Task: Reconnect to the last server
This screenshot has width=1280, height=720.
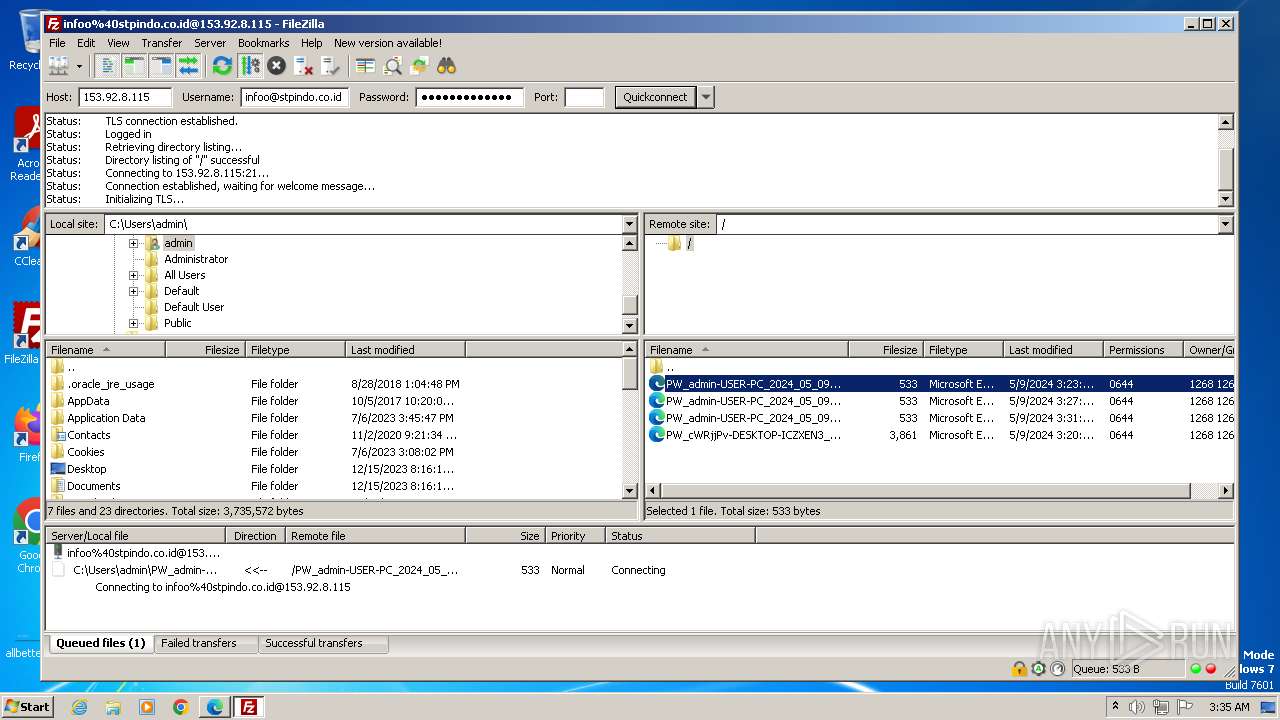Action: (x=331, y=66)
